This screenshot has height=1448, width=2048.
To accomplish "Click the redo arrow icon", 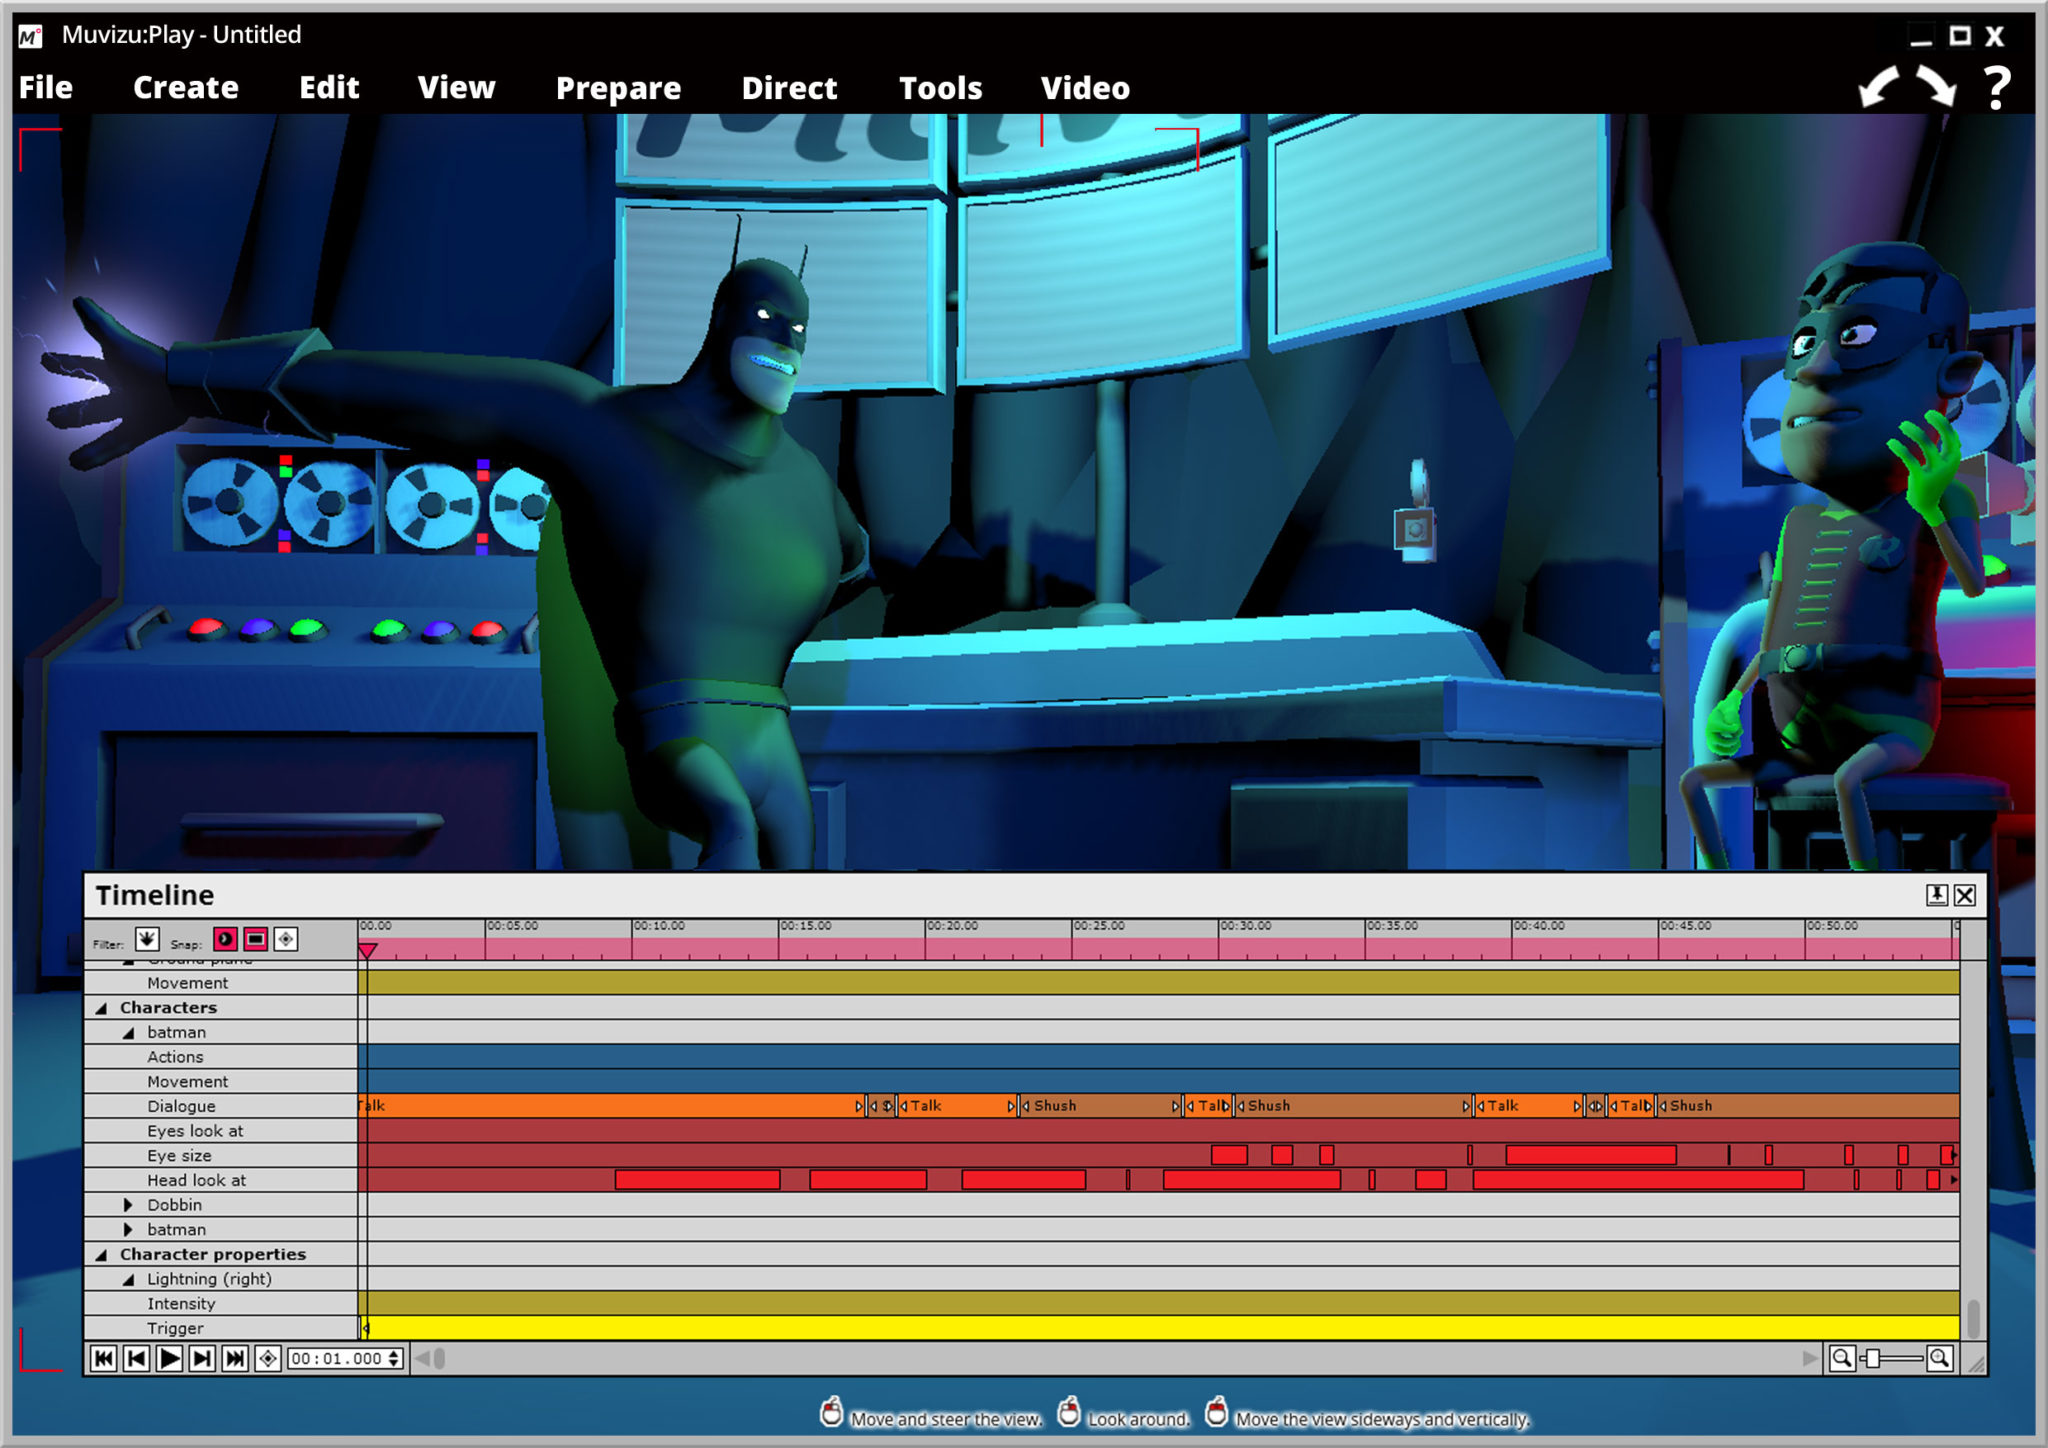I will tap(1937, 88).
